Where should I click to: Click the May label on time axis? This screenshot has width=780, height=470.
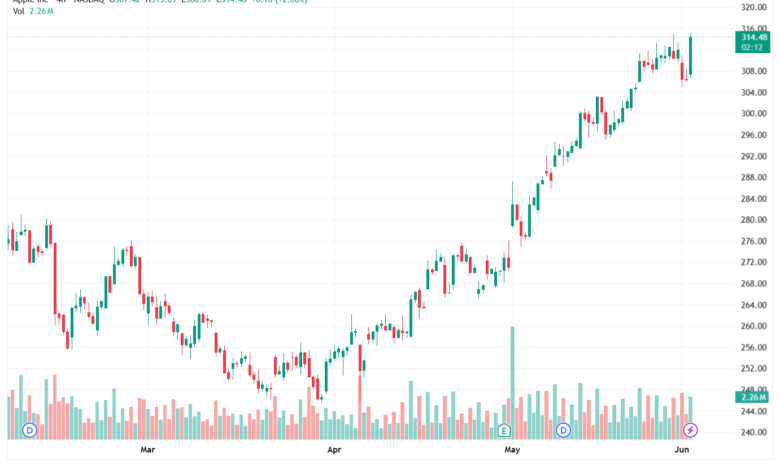(512, 450)
